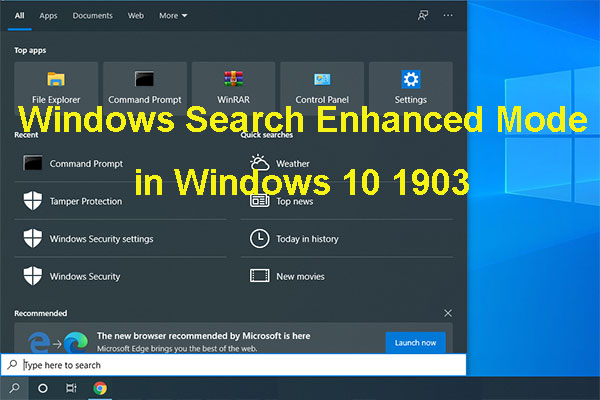Click the Edge browser recommendation headline

(x=204, y=336)
